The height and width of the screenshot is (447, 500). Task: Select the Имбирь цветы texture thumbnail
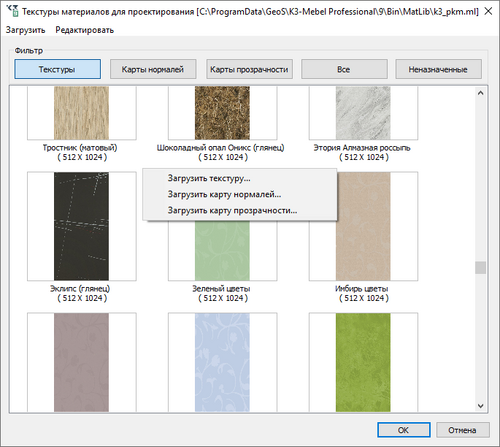[363, 226]
